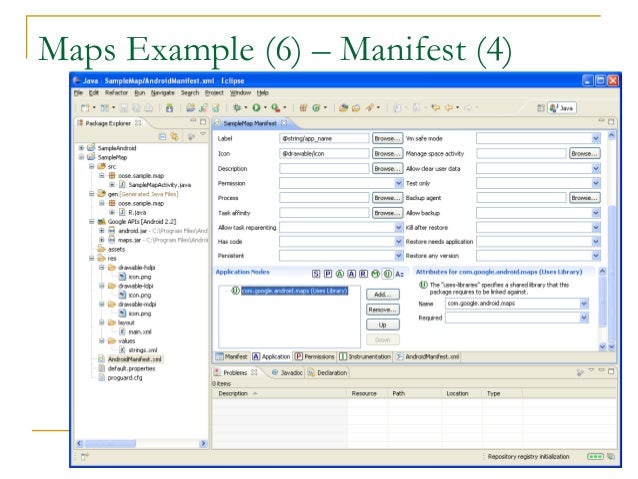
Task: Click Link with Editor icon in Package Explorer
Action: pyautogui.click(x=175, y=137)
